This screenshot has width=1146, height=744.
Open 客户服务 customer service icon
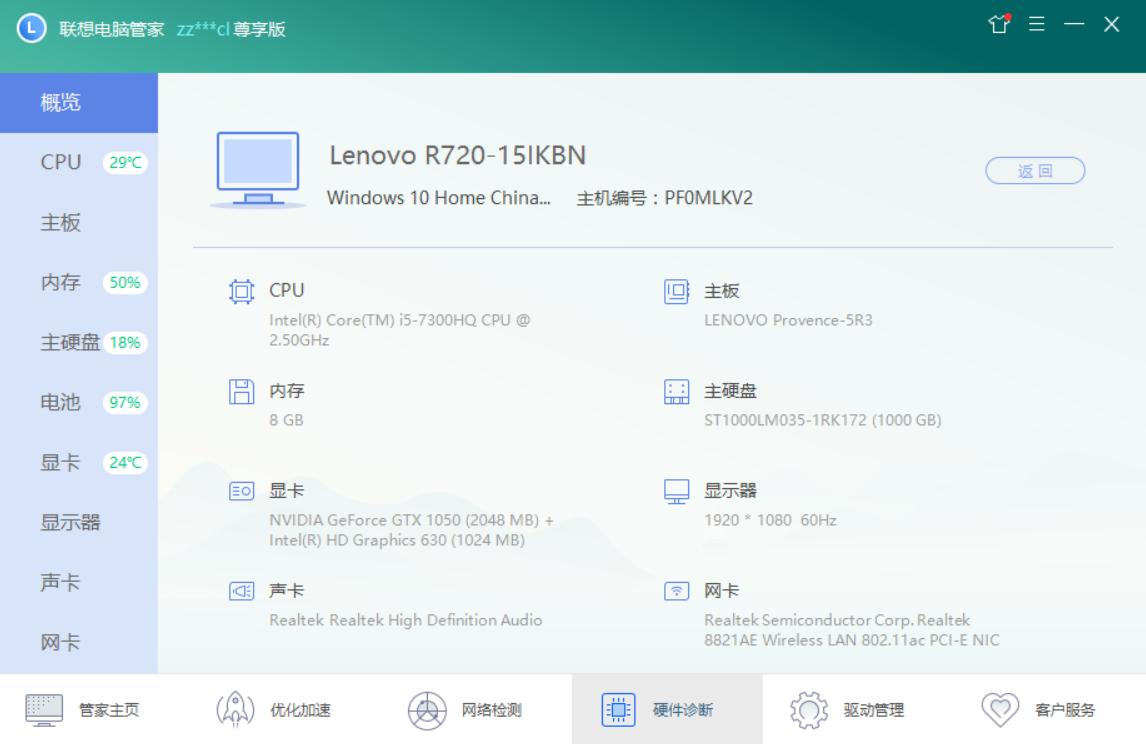coord(1002,710)
